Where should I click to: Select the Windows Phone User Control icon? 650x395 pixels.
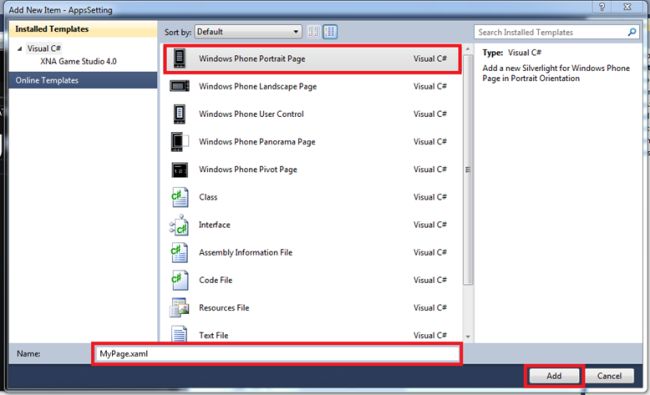(x=179, y=114)
